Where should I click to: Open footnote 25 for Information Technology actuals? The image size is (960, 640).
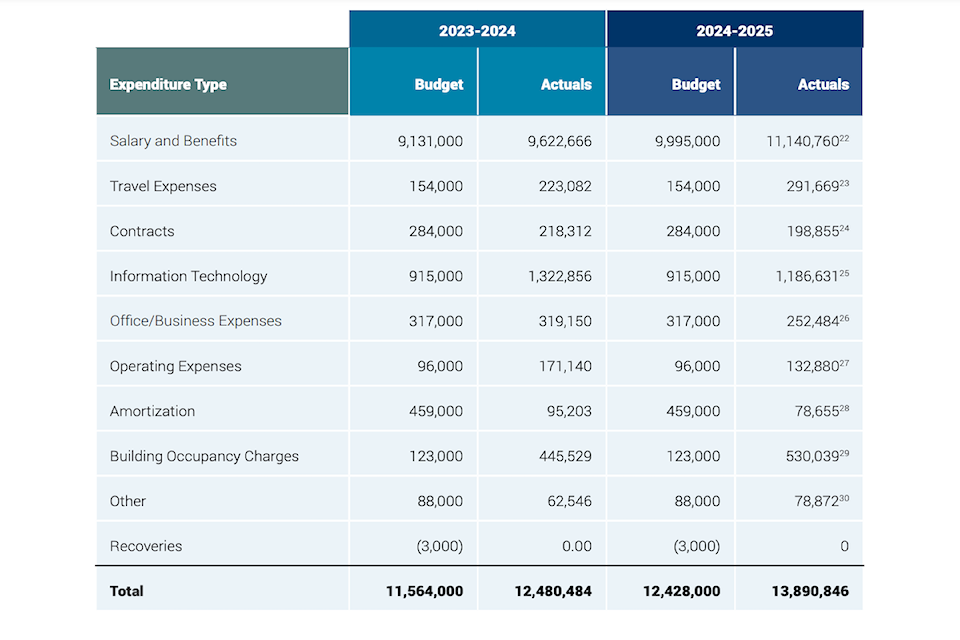[x=845, y=273]
